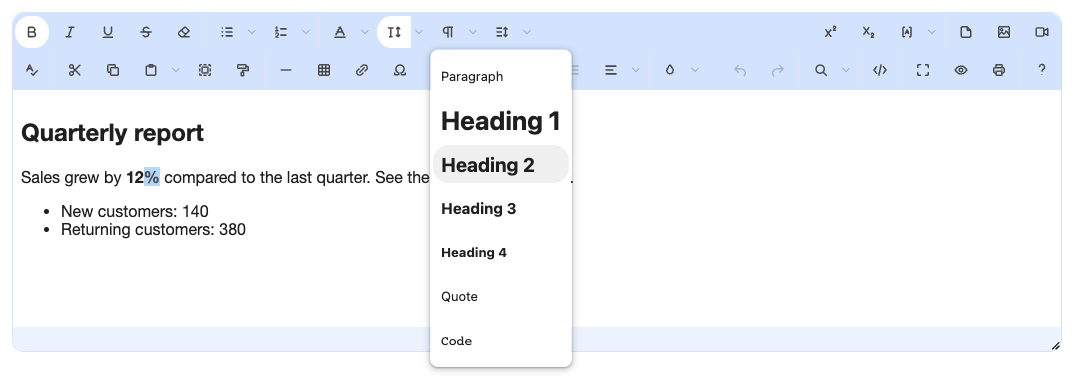The image size is (1074, 379).
Task: Expand the paste options dropdown arrow
Action: 175,70
